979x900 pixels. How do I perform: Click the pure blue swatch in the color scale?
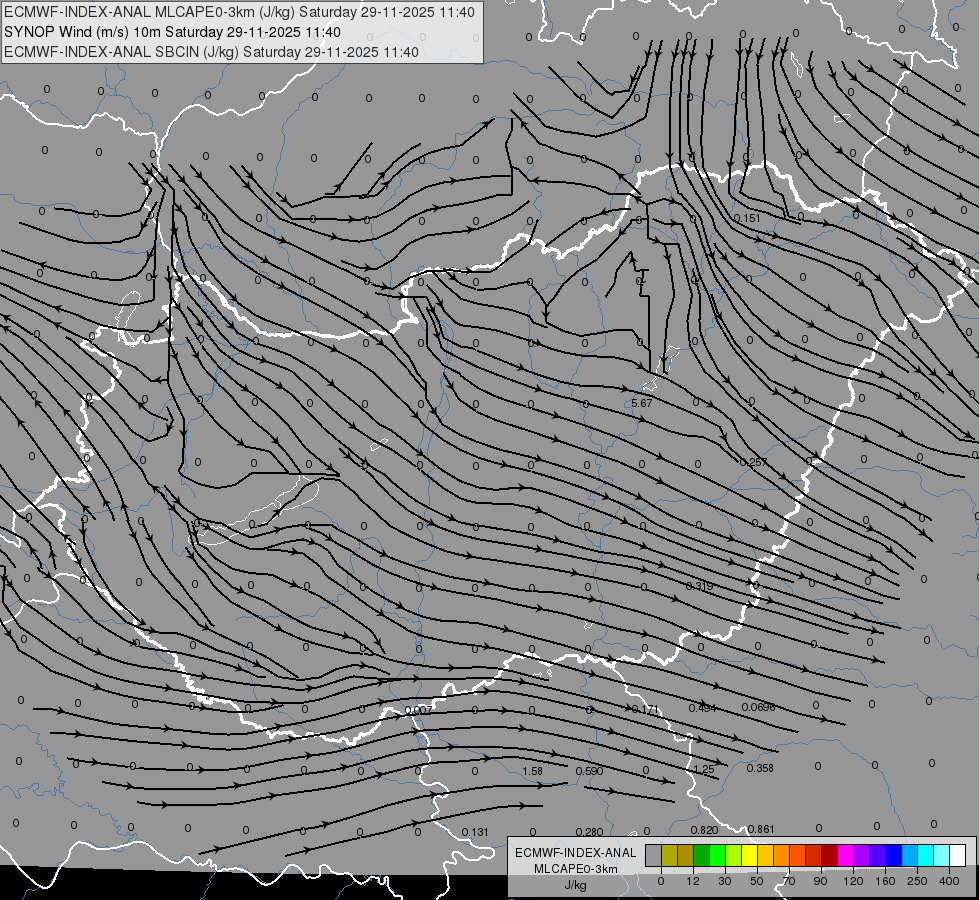[894, 856]
